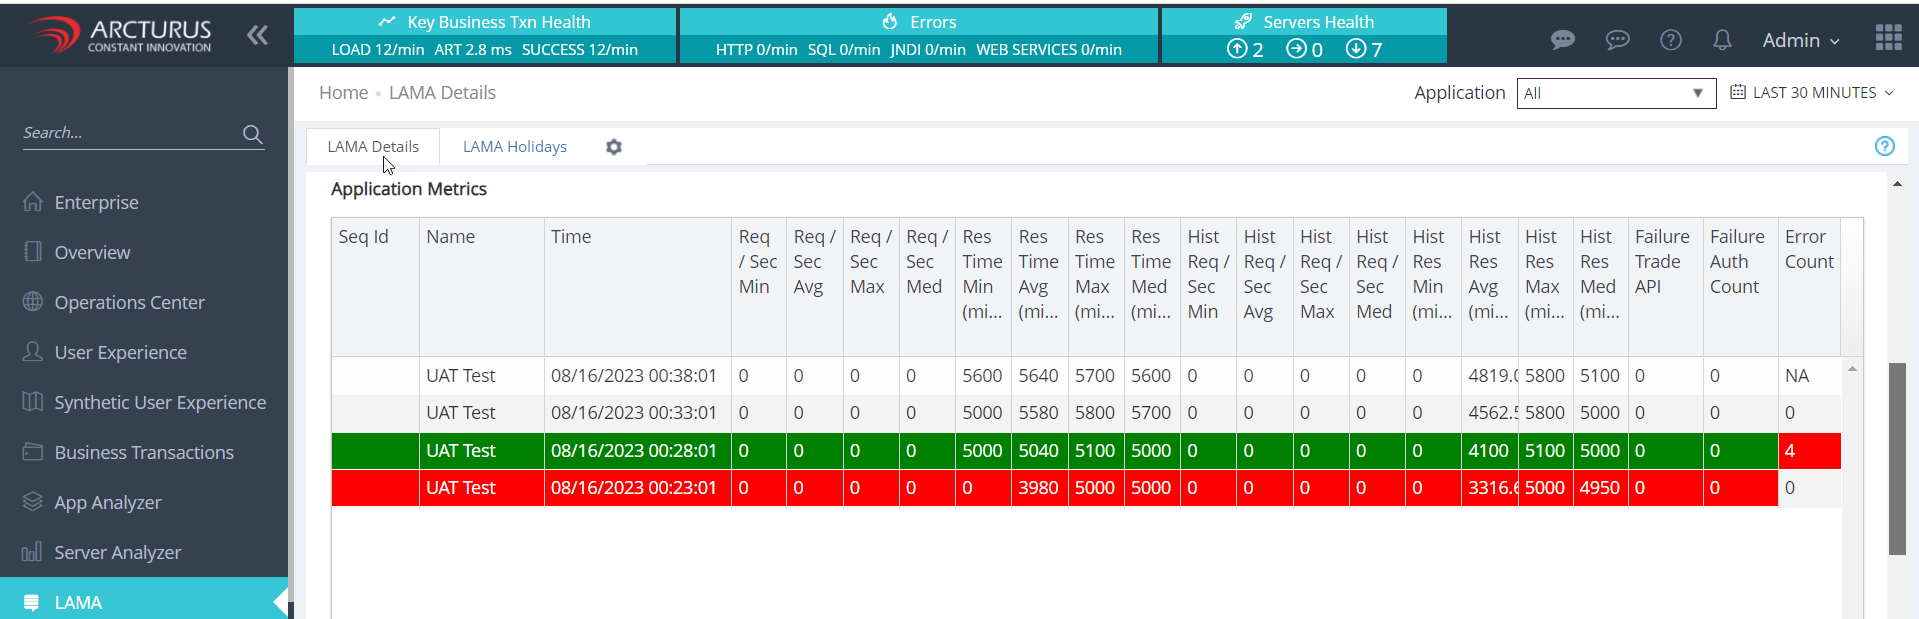
Task: Open the settings gear beside LAMA Holidays
Action: click(x=614, y=147)
